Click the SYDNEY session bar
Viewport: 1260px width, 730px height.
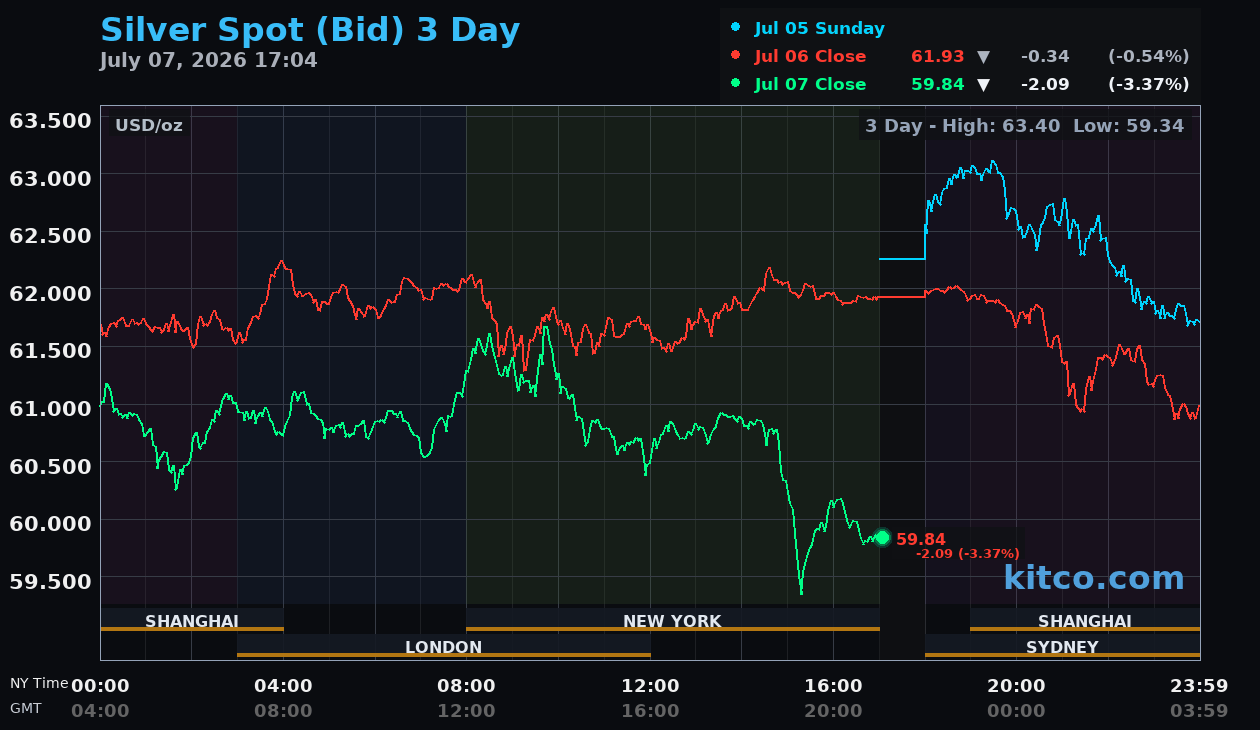(x=1062, y=647)
